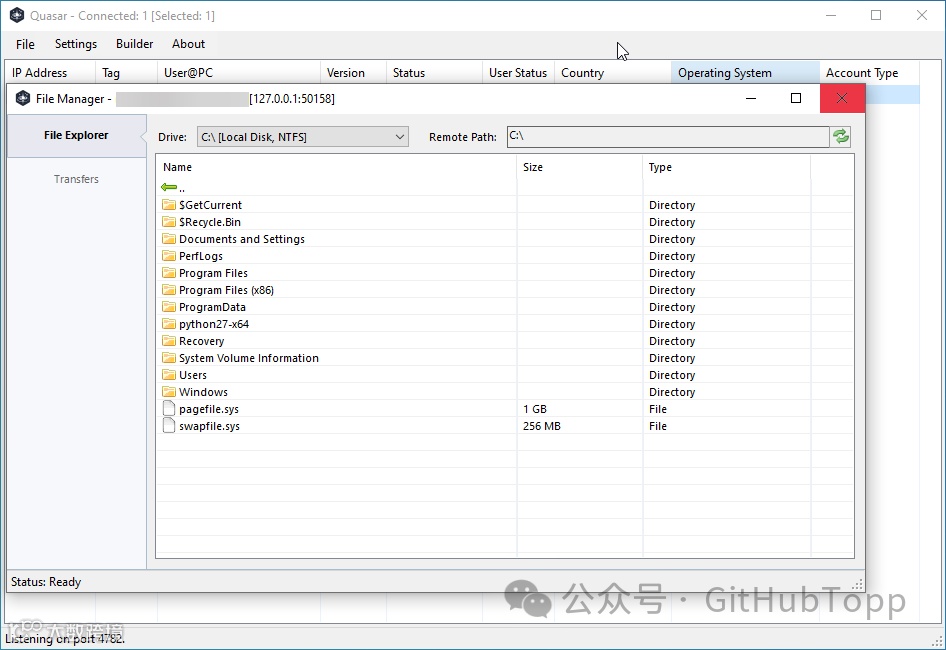This screenshot has width=946, height=650.
Task: Open the Settings menu
Action: pyautogui.click(x=75, y=44)
